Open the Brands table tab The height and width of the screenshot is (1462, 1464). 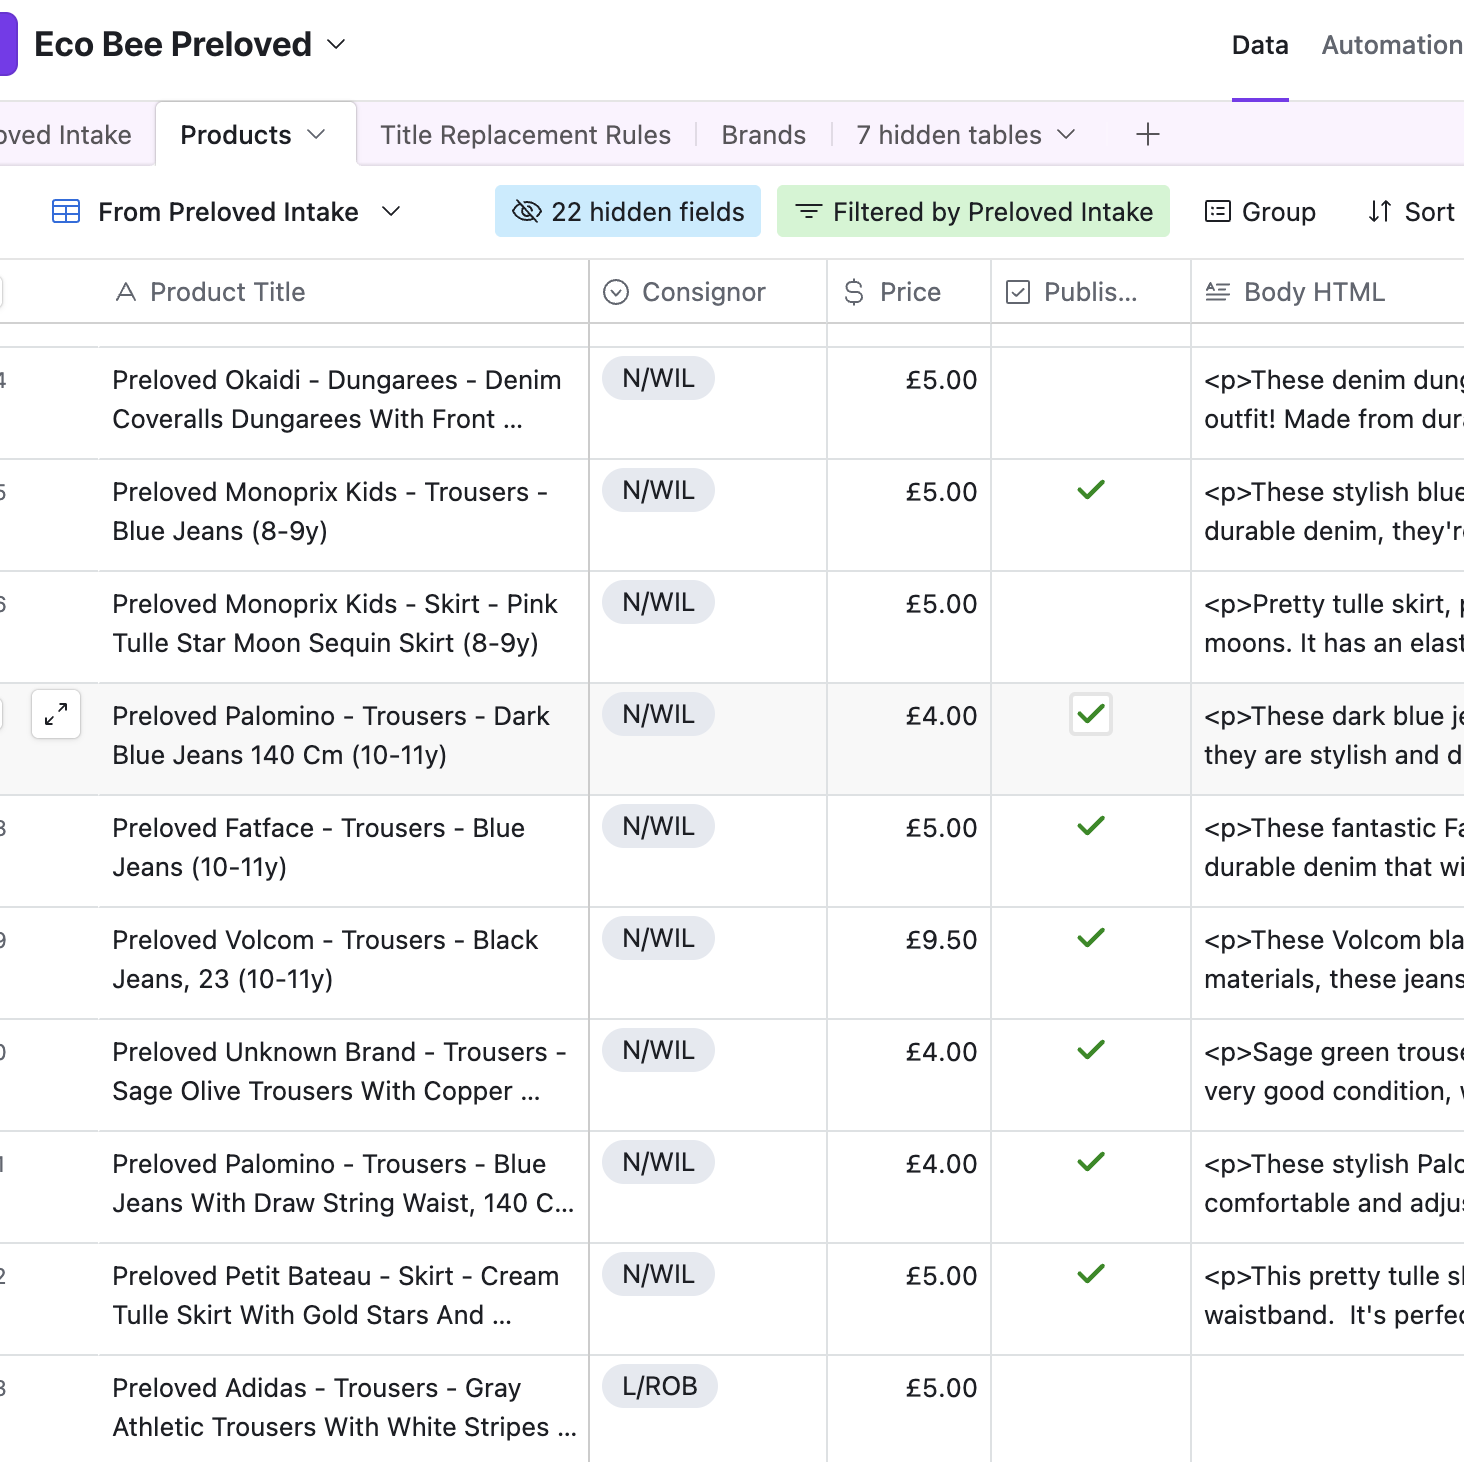point(763,135)
